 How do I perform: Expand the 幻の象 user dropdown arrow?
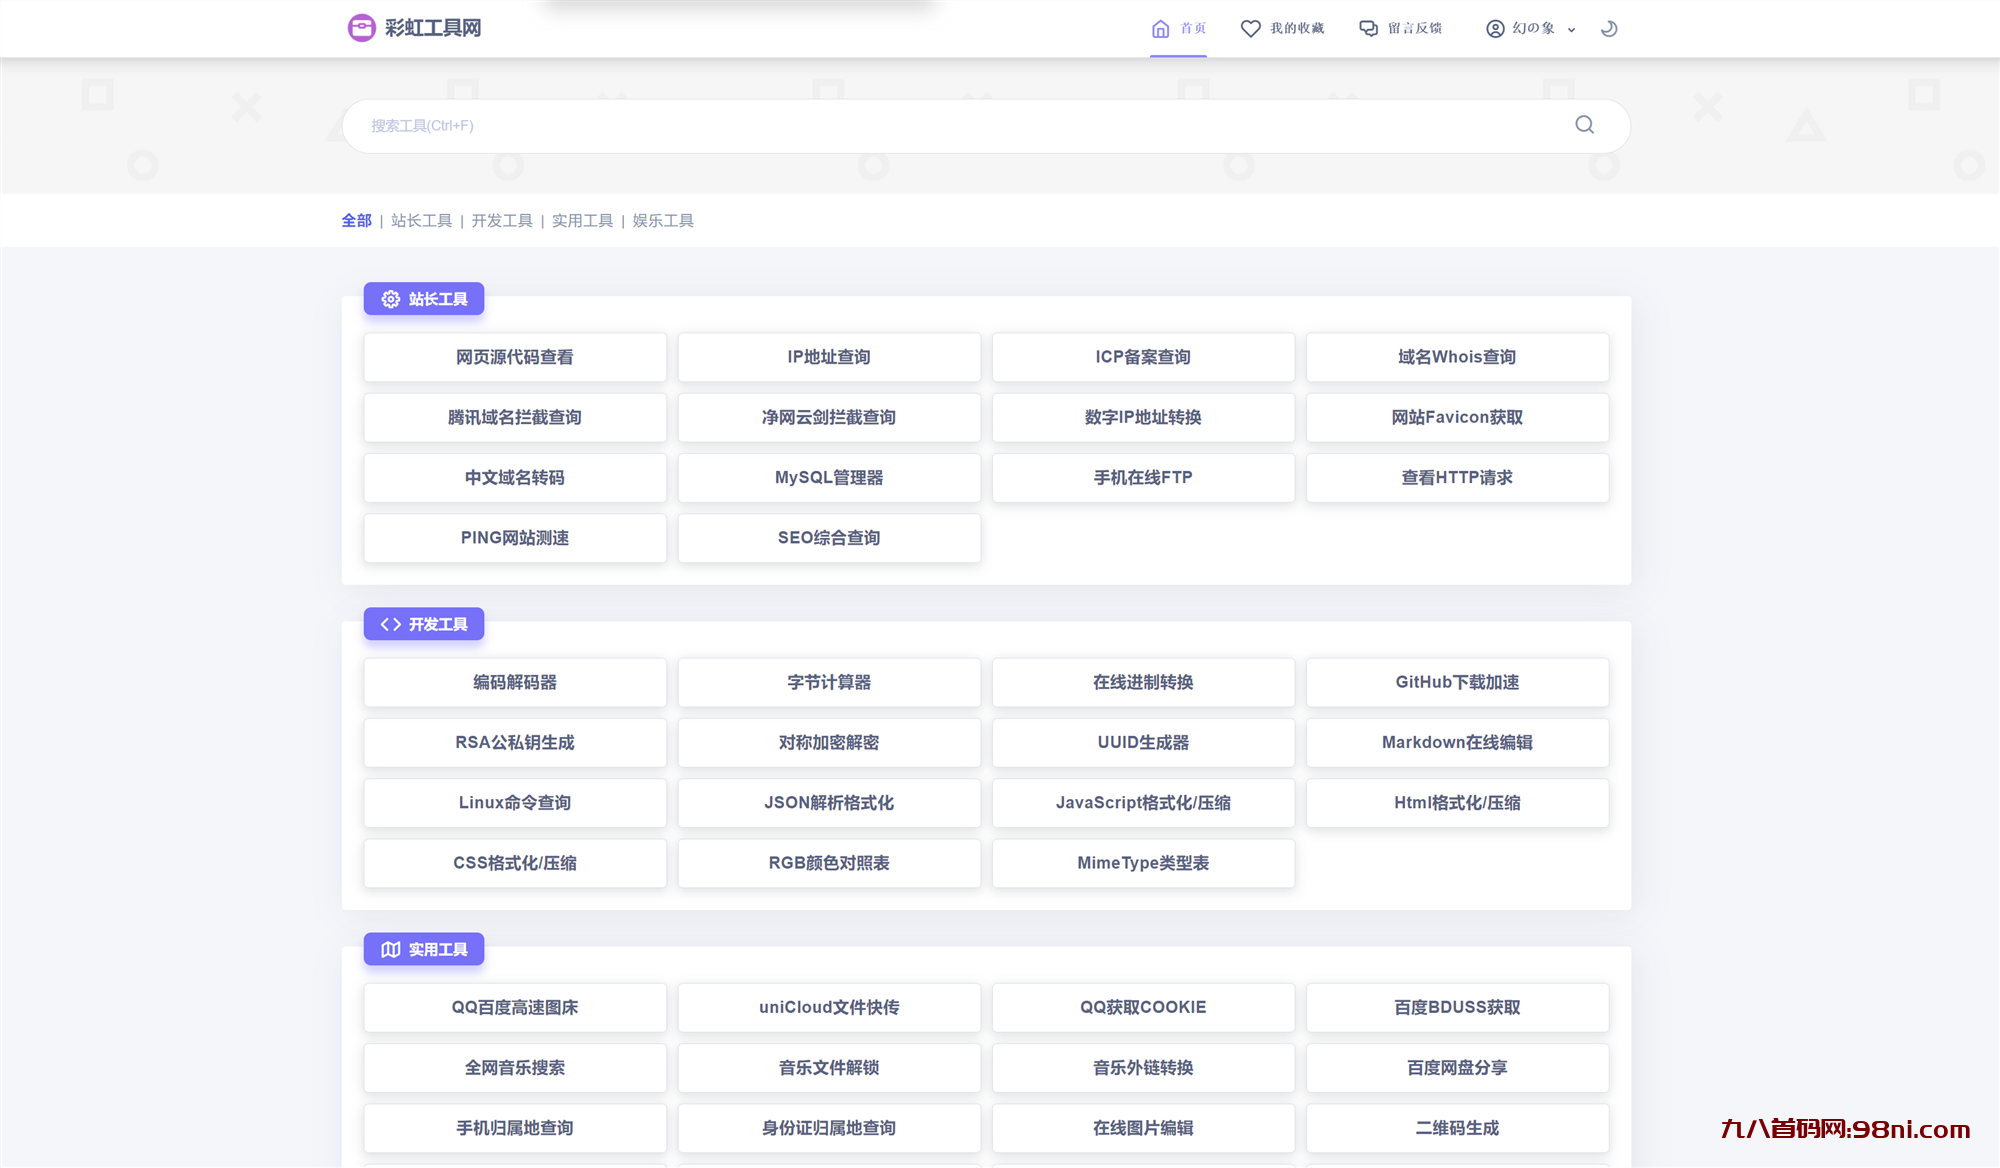pyautogui.click(x=1571, y=30)
